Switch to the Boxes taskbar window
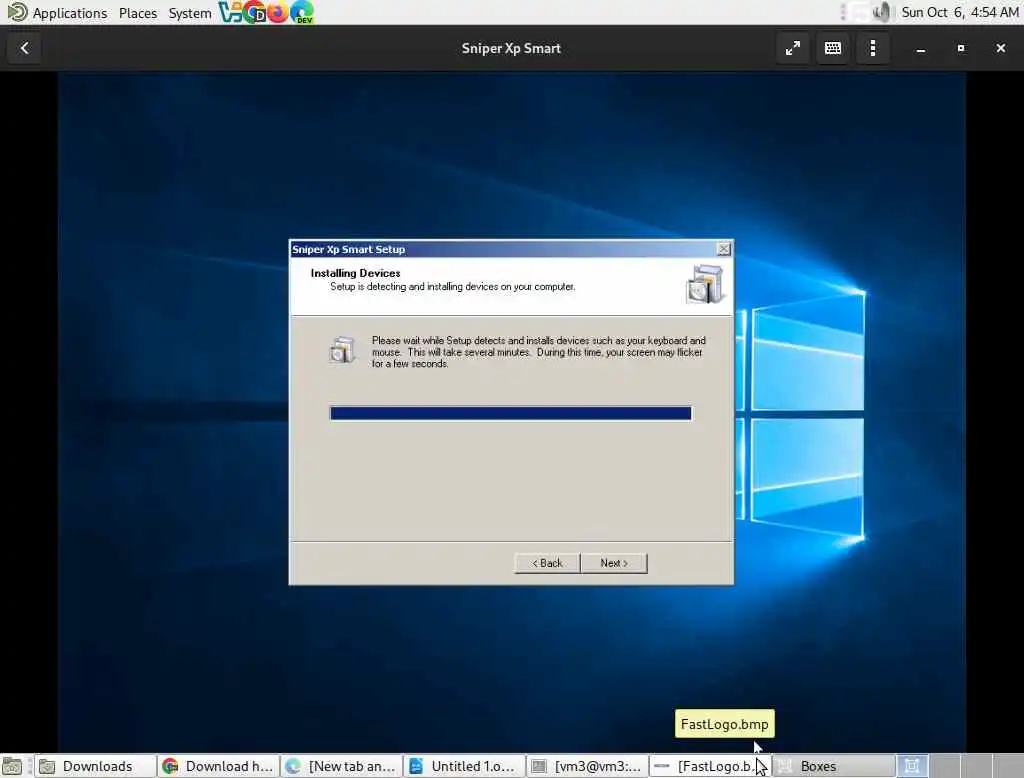This screenshot has height=778, width=1024. pyautogui.click(x=834, y=766)
